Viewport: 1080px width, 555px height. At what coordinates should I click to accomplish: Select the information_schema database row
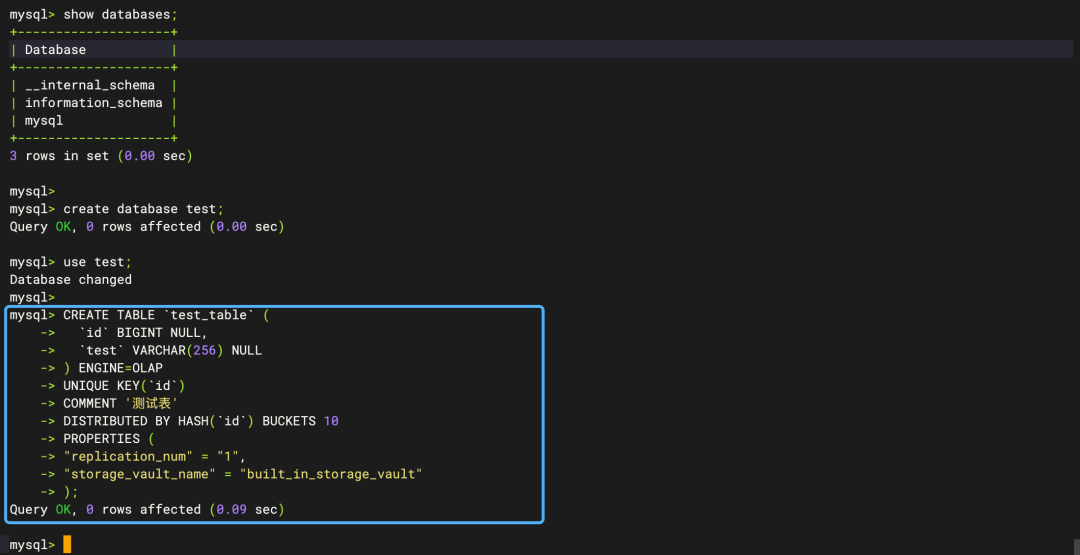pyautogui.click(x=93, y=103)
